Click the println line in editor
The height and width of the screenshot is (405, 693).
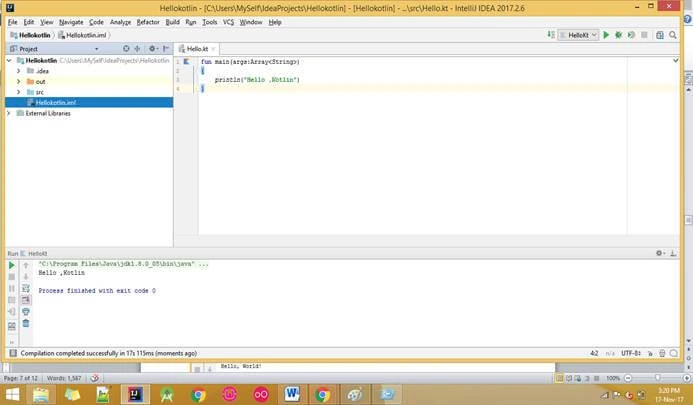257,80
